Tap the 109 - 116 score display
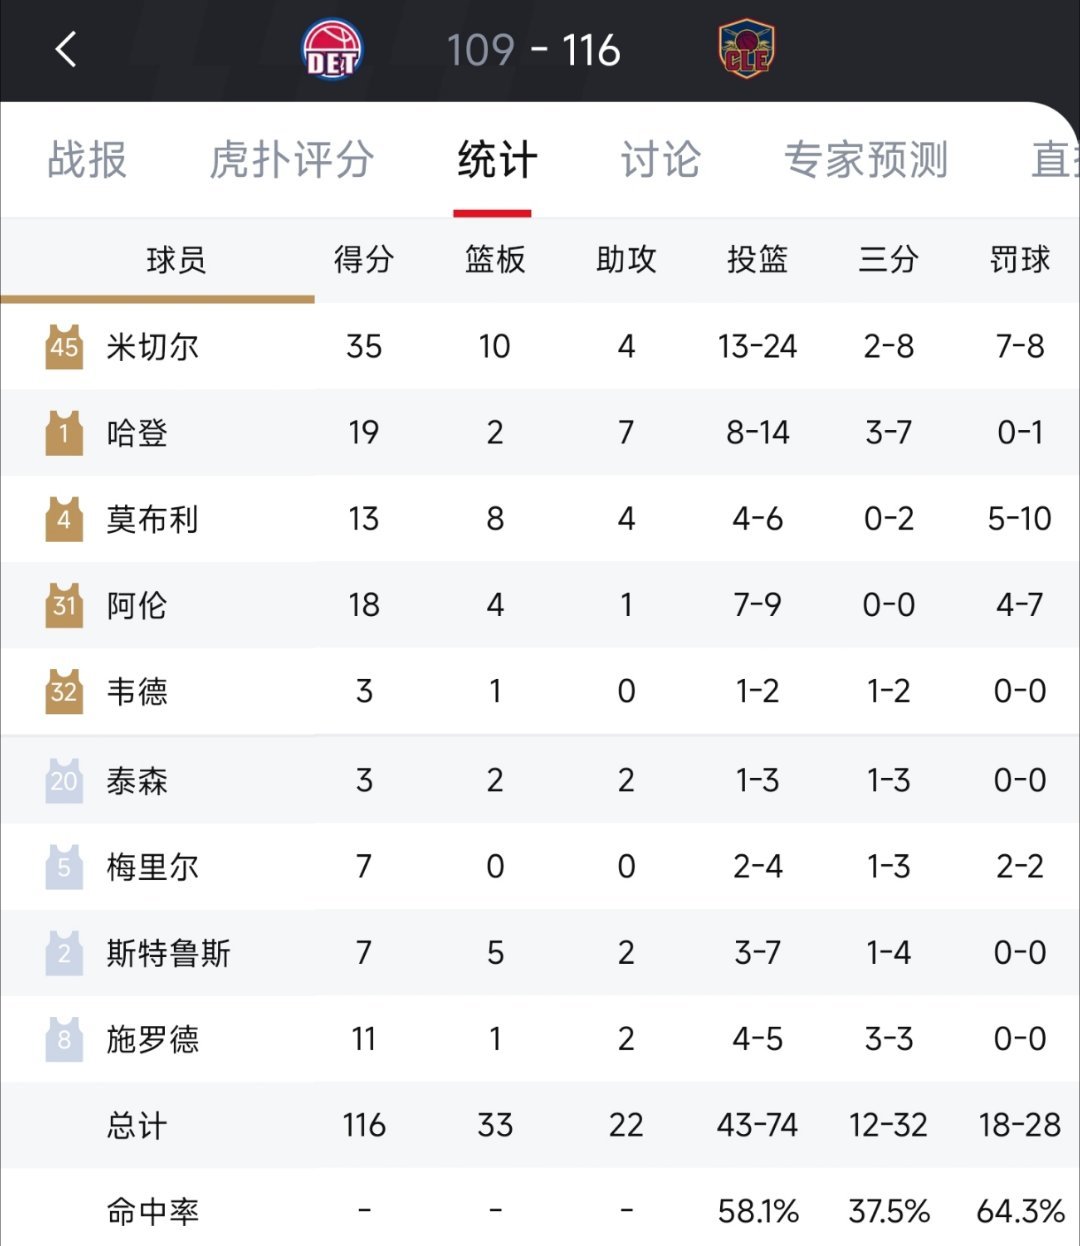 (534, 50)
